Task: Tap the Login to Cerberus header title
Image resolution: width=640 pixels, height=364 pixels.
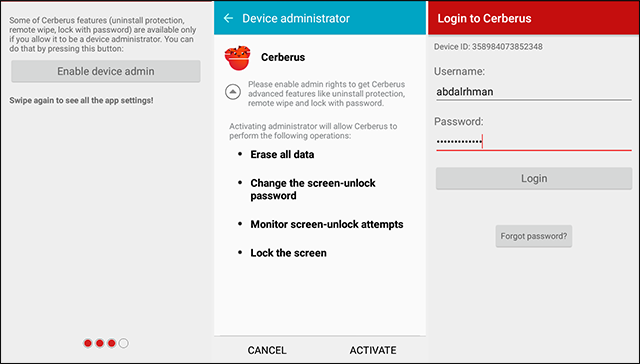Action: pyautogui.click(x=484, y=18)
